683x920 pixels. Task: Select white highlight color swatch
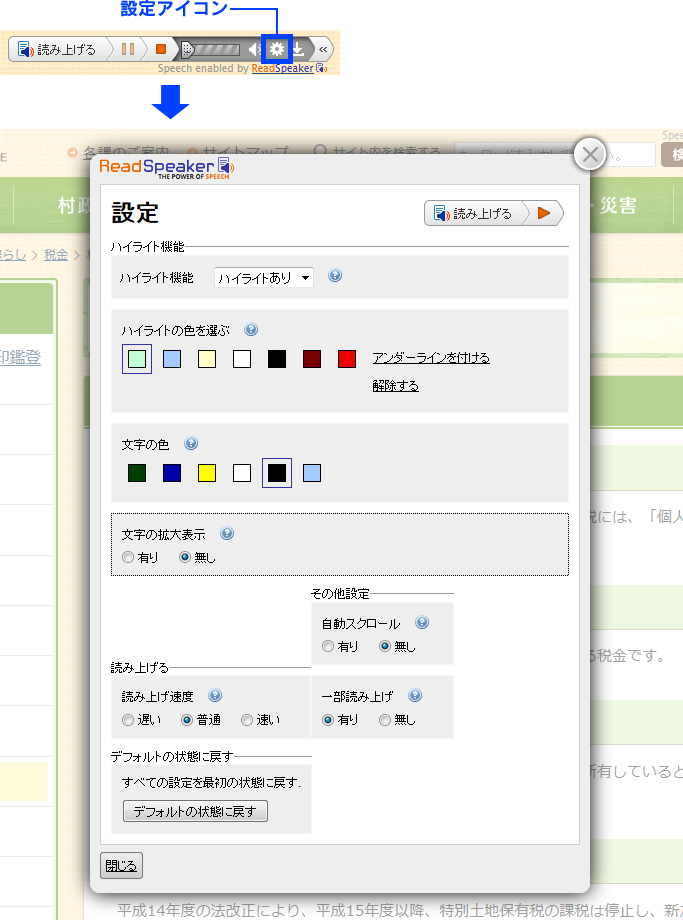242,359
